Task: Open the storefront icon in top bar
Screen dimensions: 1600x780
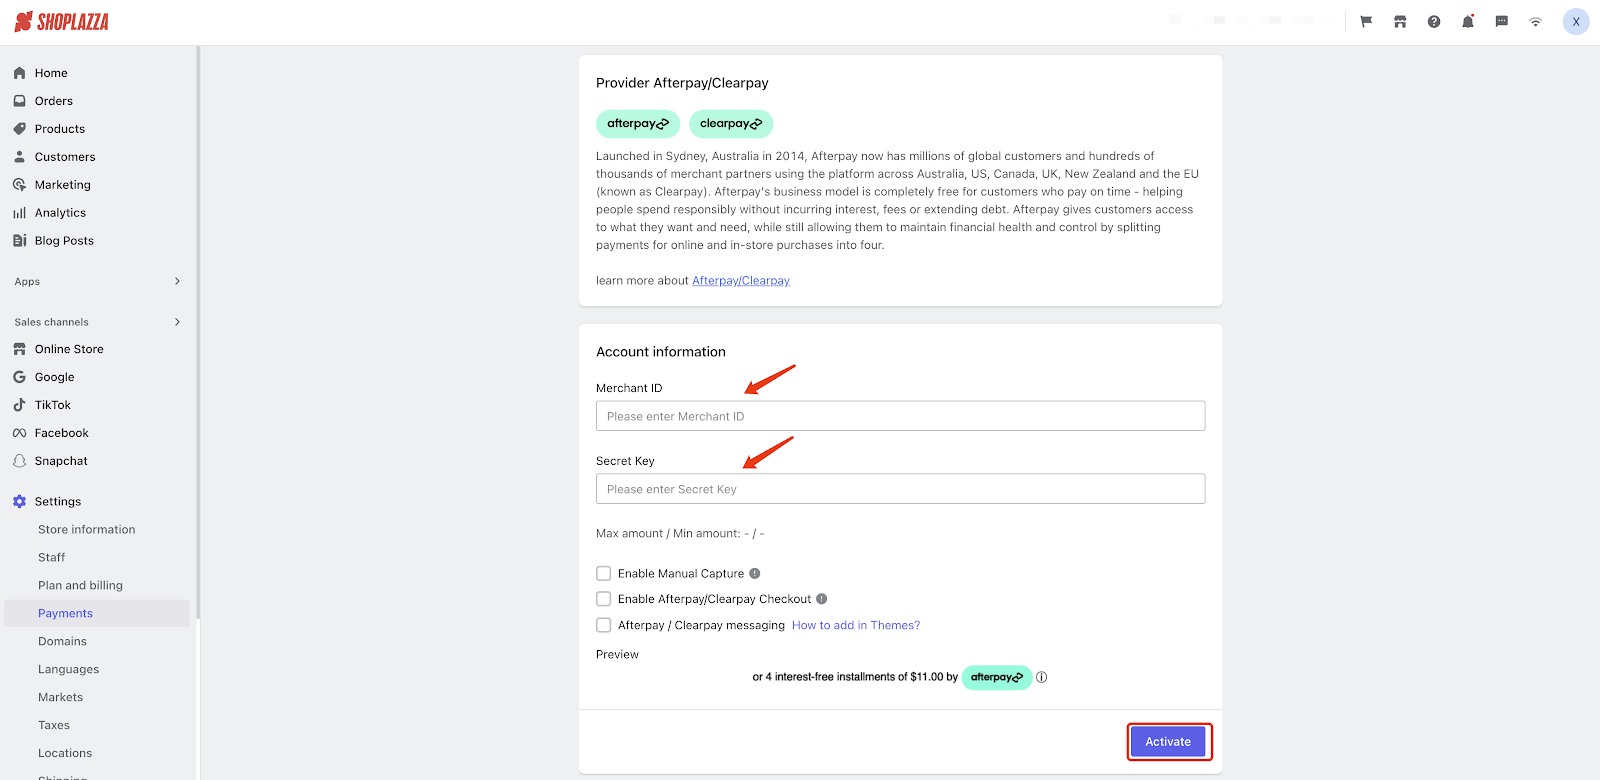Action: tap(1400, 22)
